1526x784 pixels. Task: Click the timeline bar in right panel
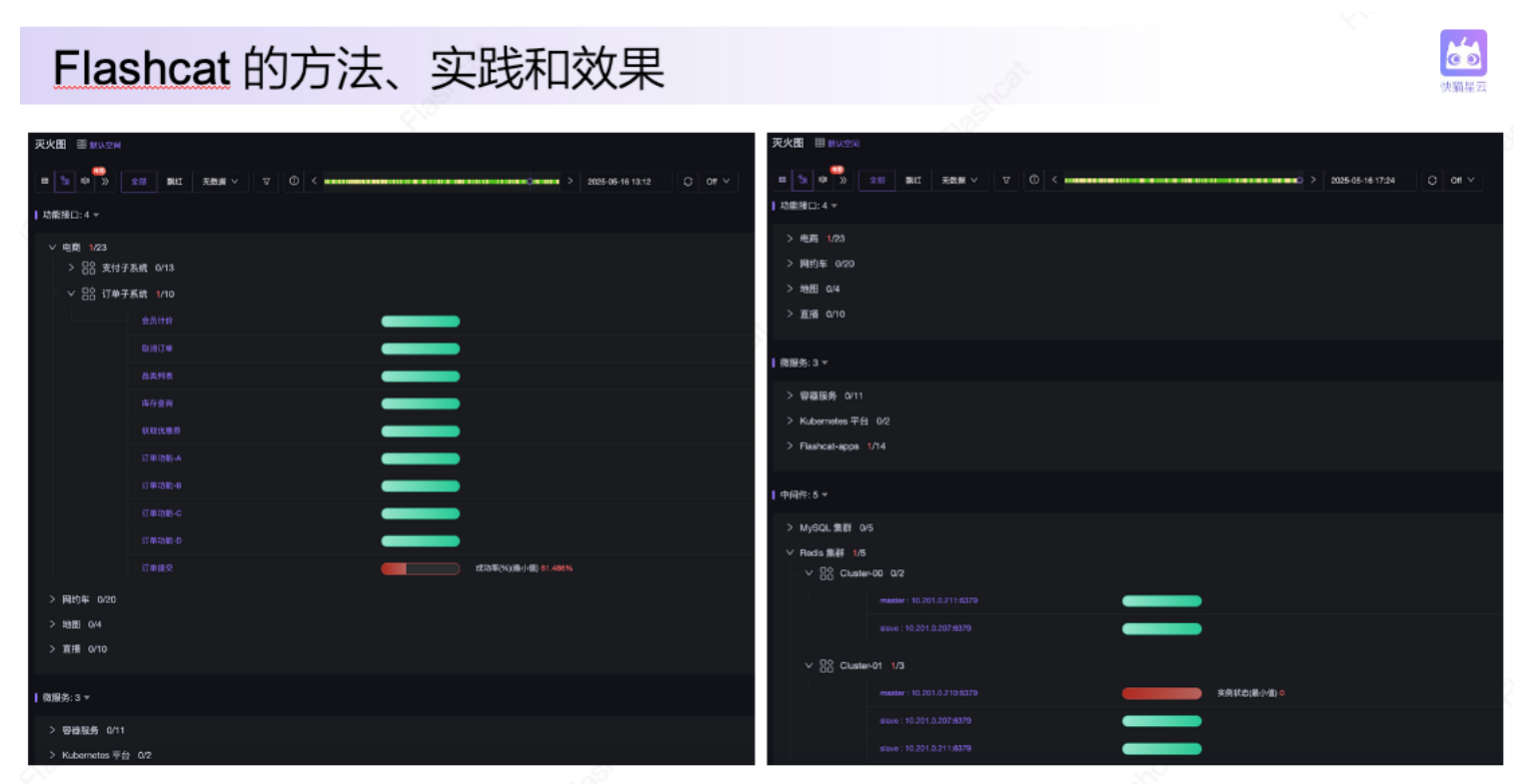(x=1183, y=180)
